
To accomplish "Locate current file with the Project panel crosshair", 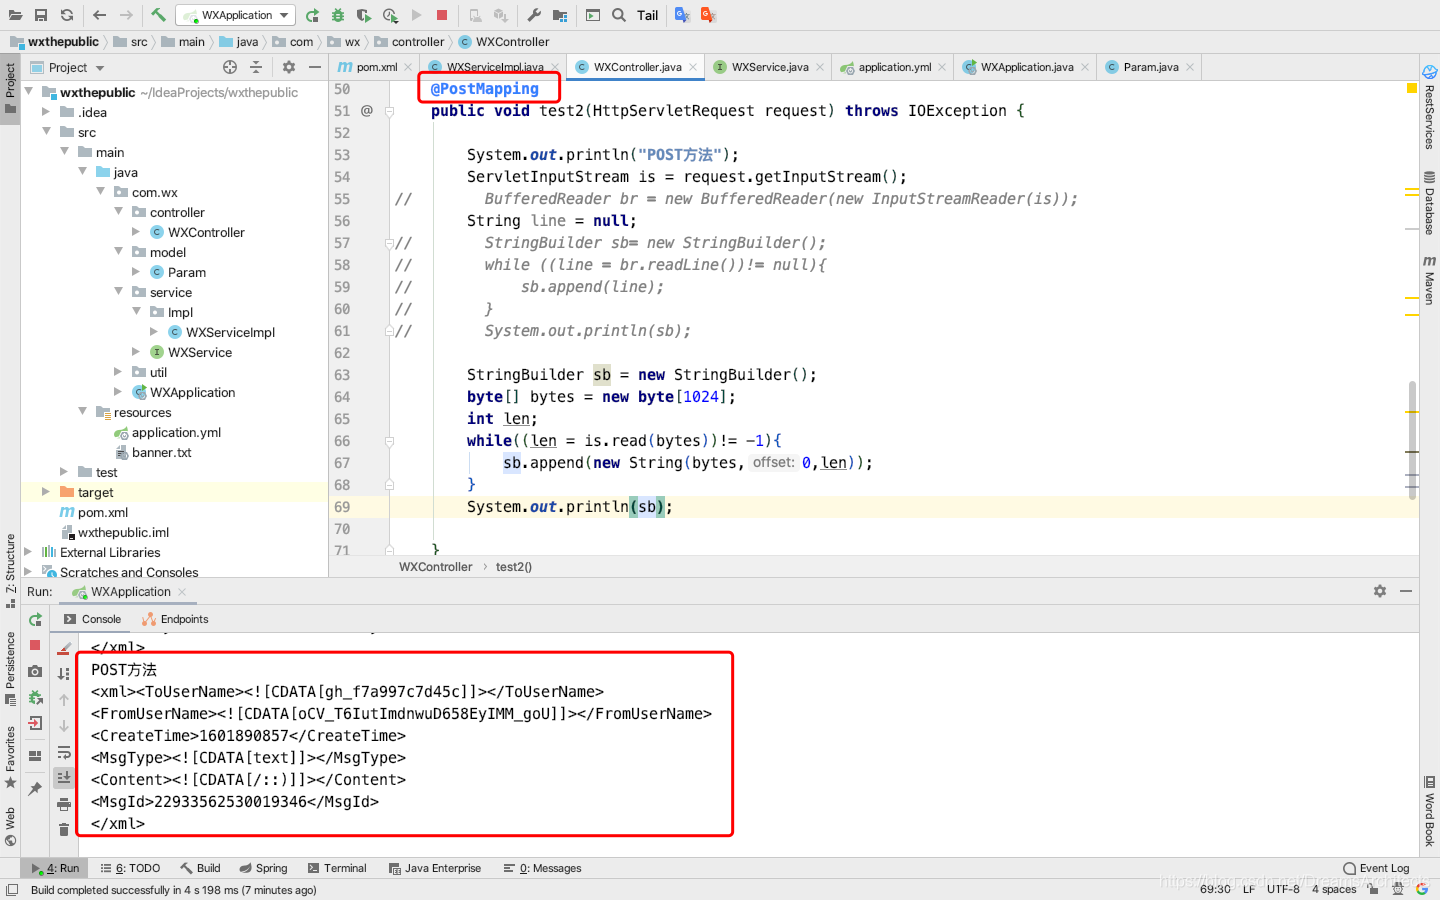I will tap(230, 67).
